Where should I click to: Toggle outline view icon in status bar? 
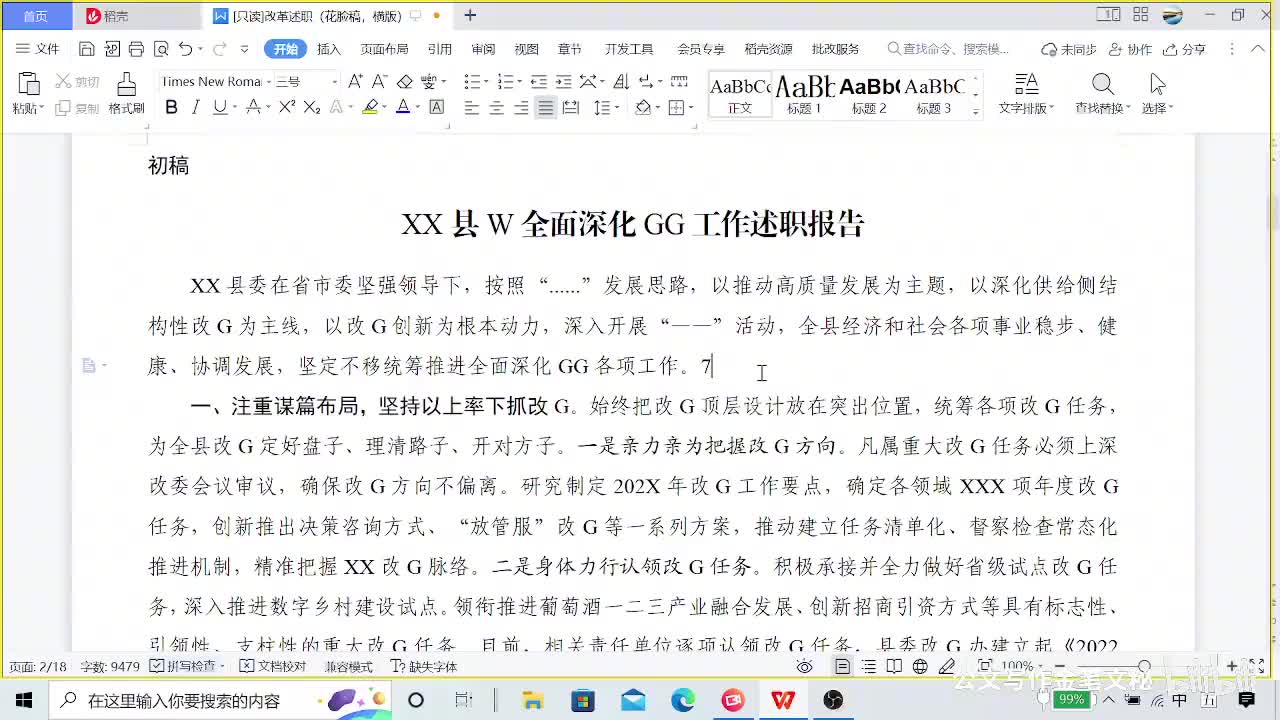(869, 667)
